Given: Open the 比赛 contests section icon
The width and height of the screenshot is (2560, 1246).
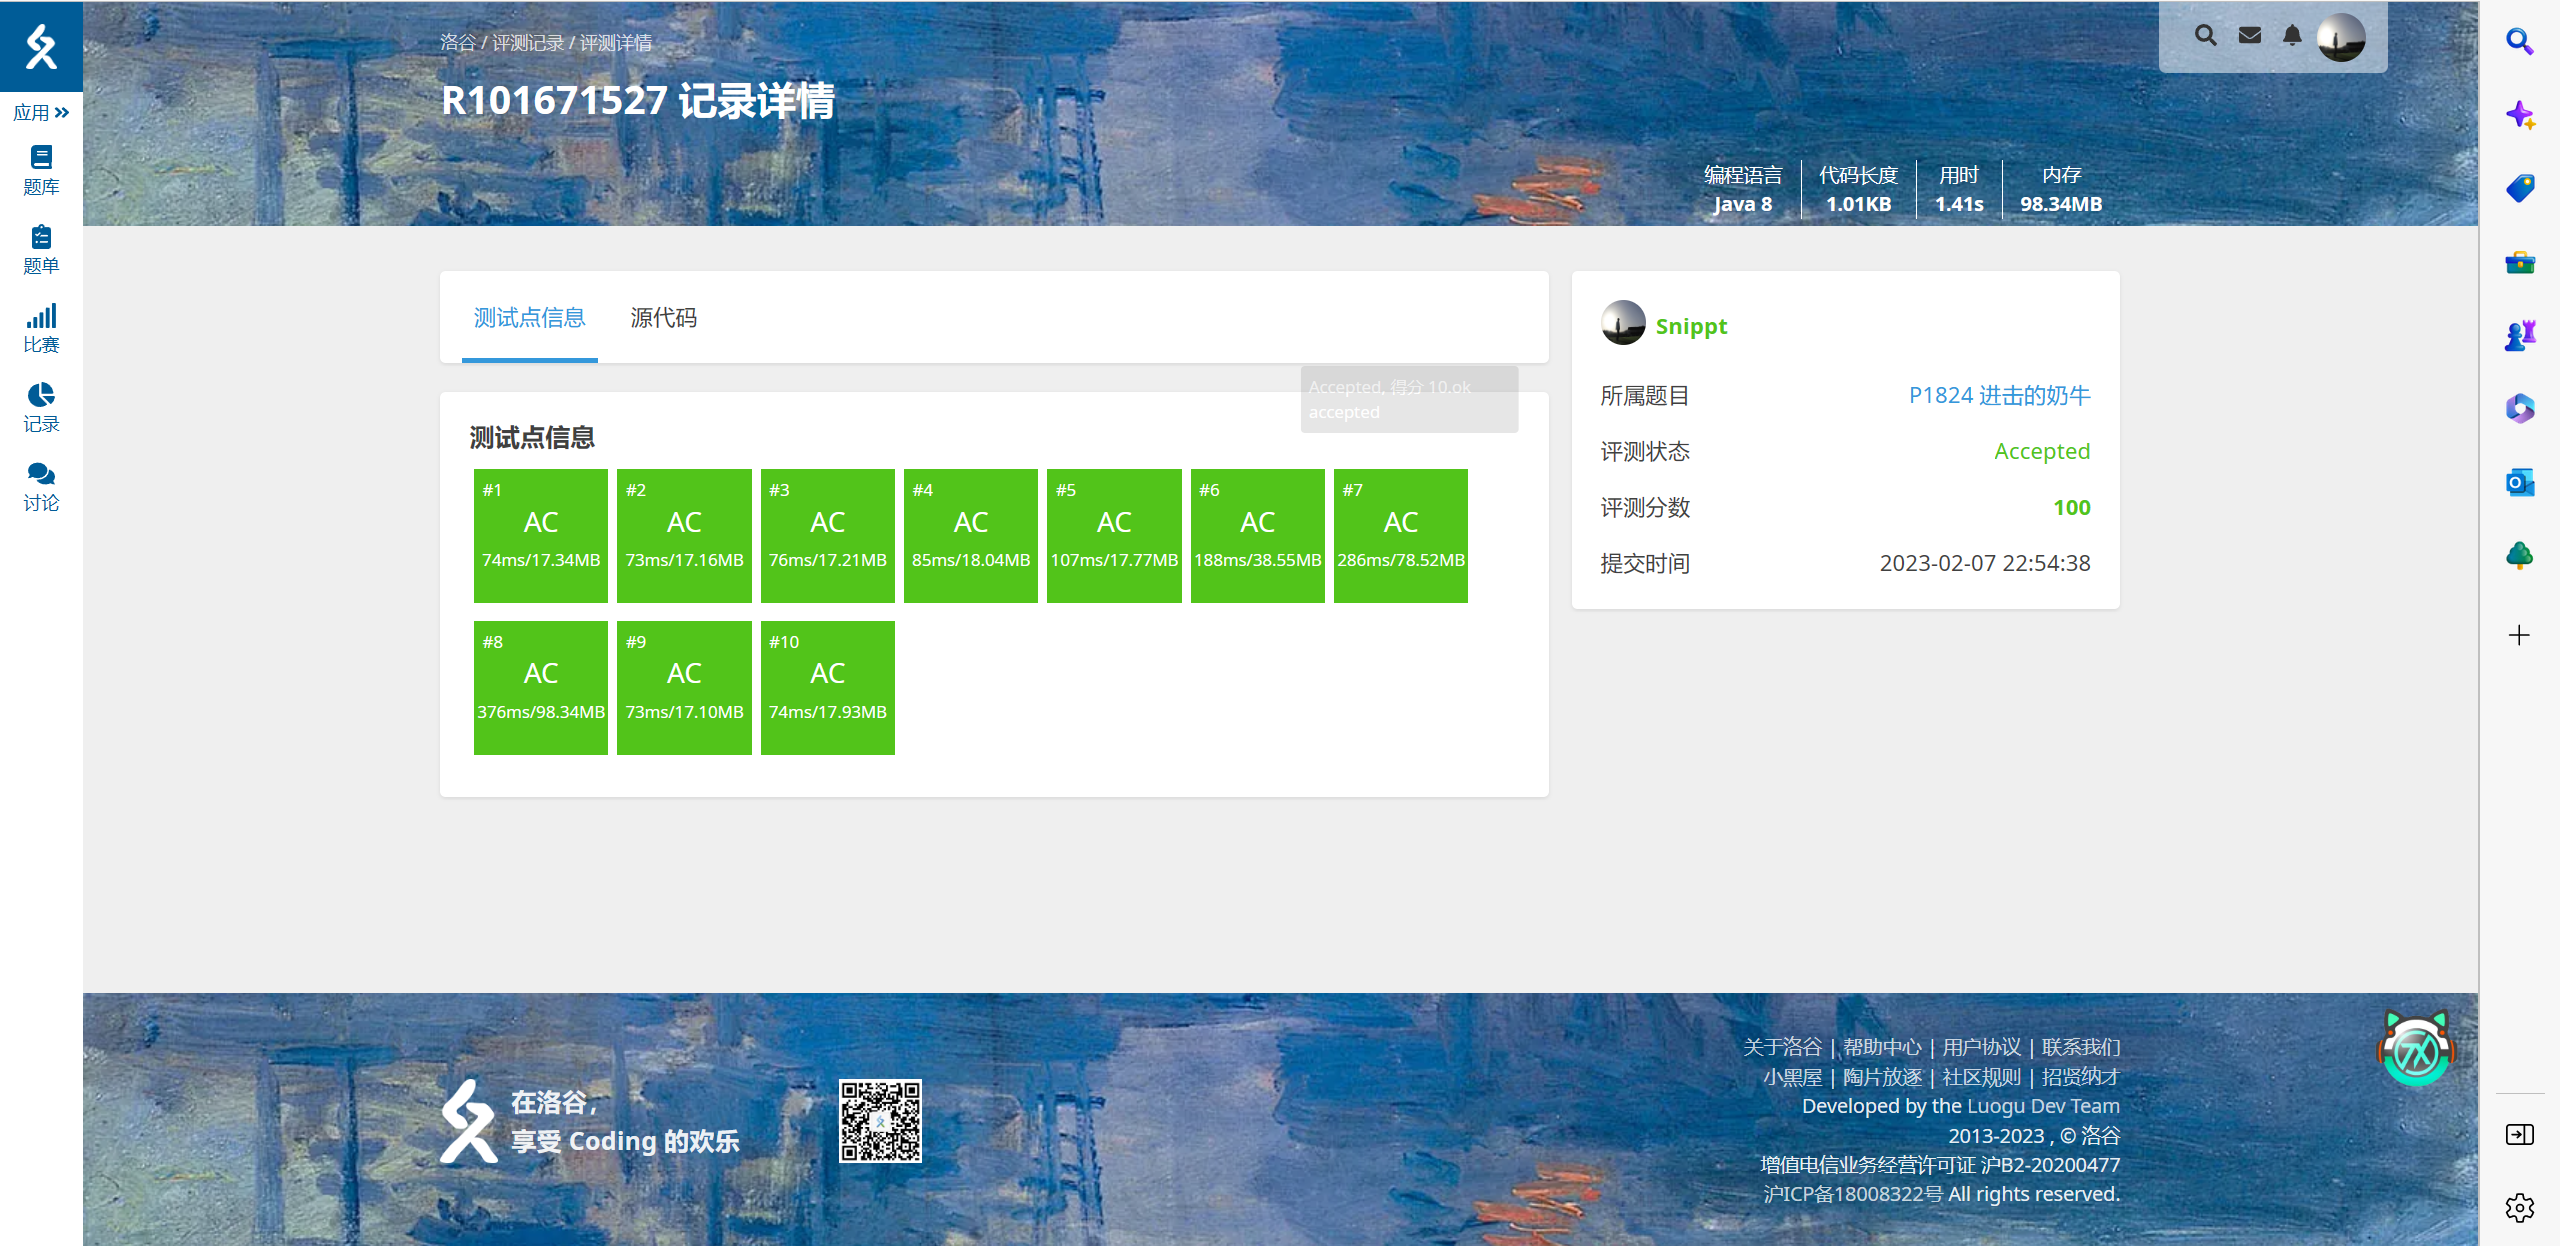Looking at the screenshot, I should click(40, 326).
